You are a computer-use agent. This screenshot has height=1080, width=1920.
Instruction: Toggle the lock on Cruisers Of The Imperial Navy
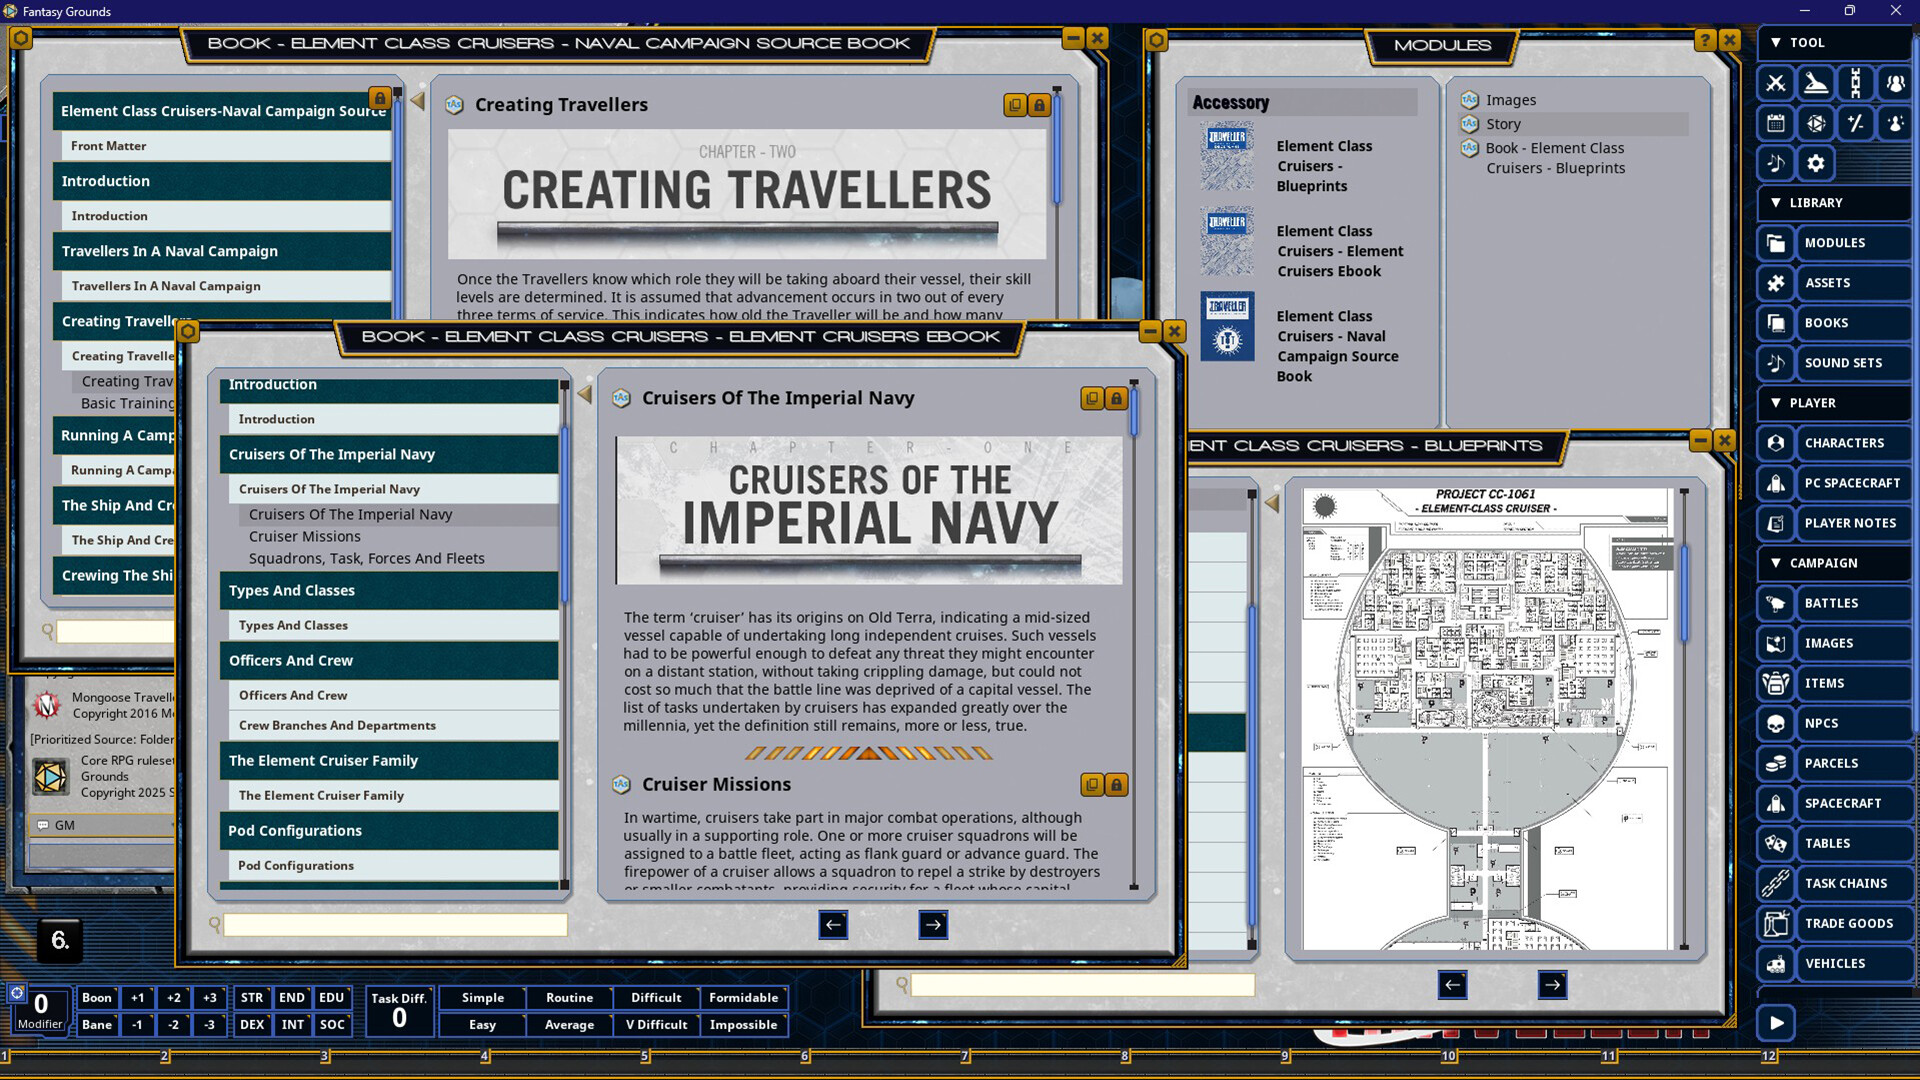(1116, 399)
